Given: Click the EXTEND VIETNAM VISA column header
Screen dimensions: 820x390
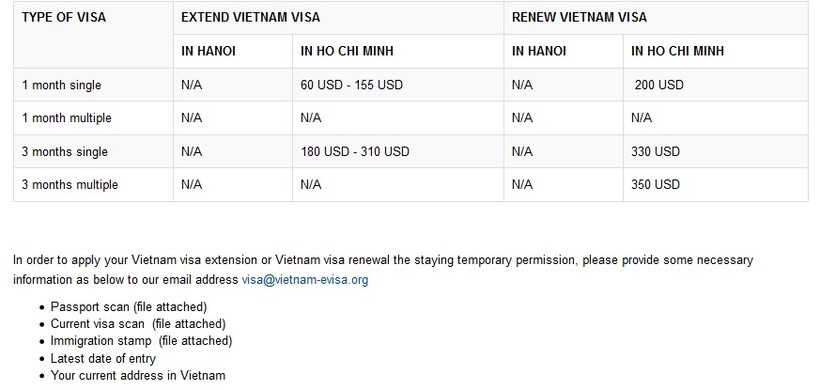Looking at the screenshot, I should [x=338, y=18].
